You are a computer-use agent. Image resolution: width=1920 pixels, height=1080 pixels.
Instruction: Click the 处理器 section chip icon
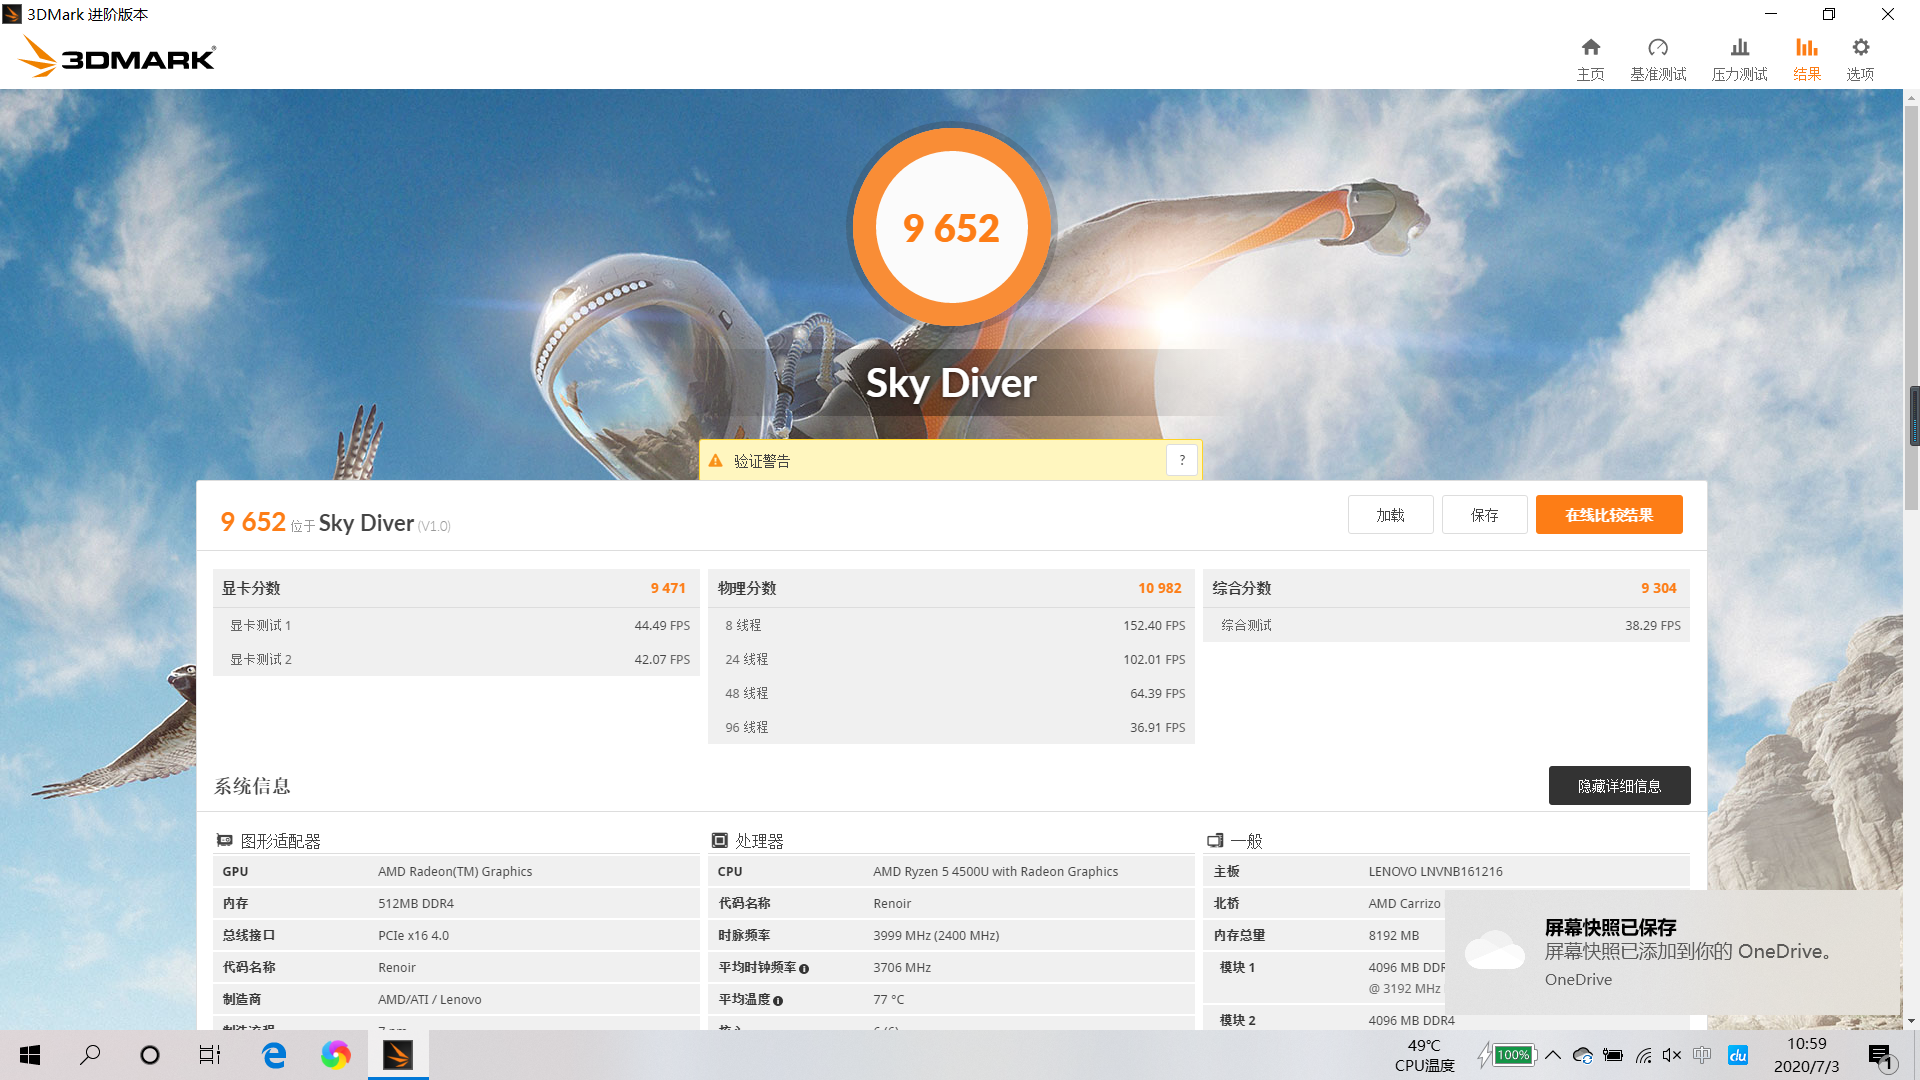719,841
